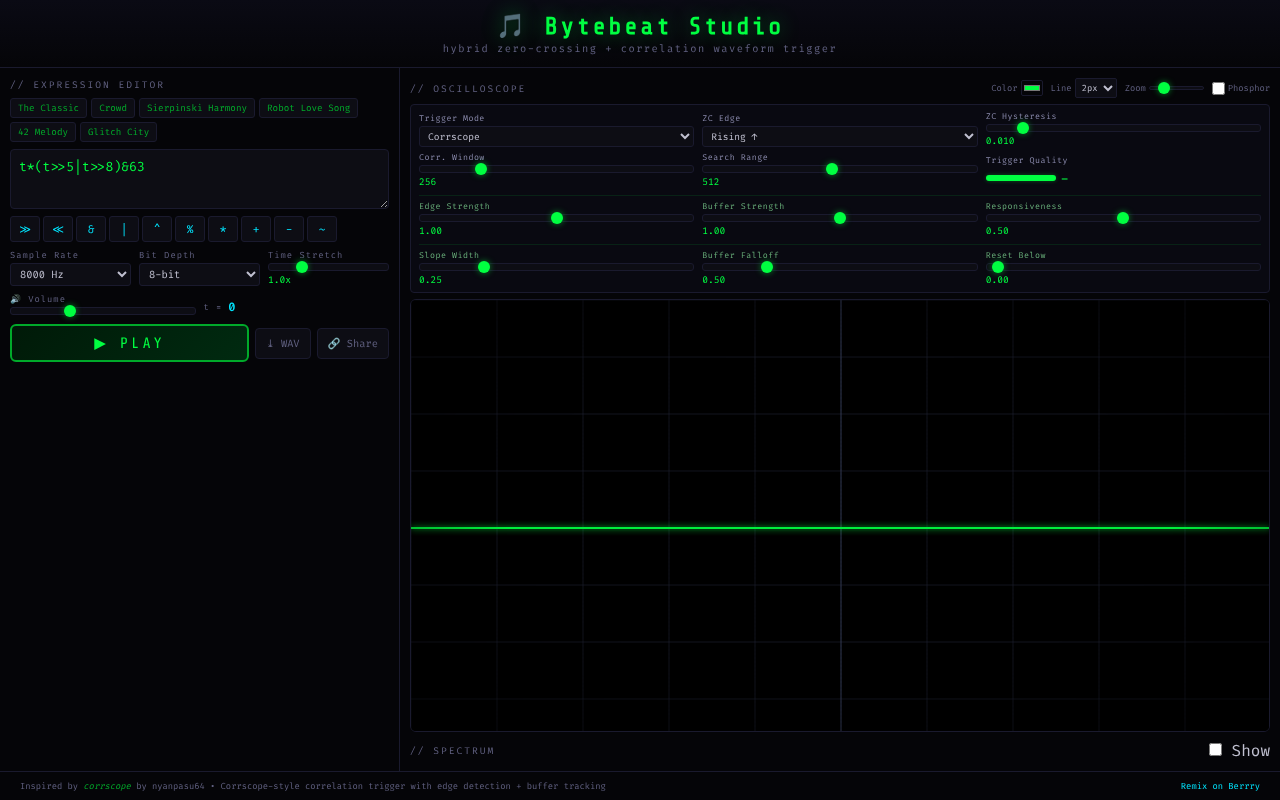Insert the bitwise AND & operator
This screenshot has height=800, width=1280.
[x=91, y=229]
